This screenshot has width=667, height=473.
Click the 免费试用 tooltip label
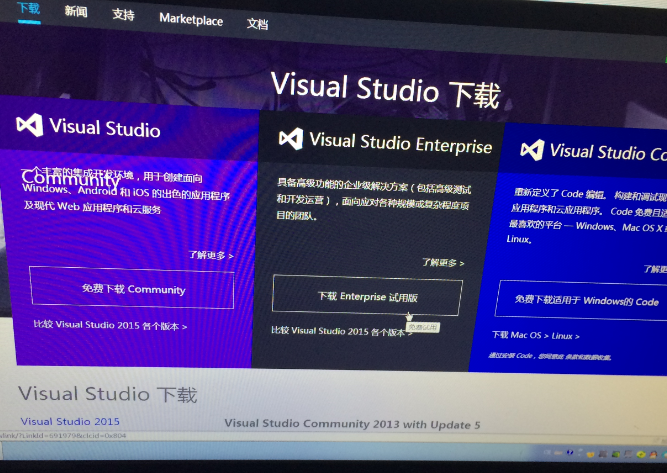click(x=423, y=327)
